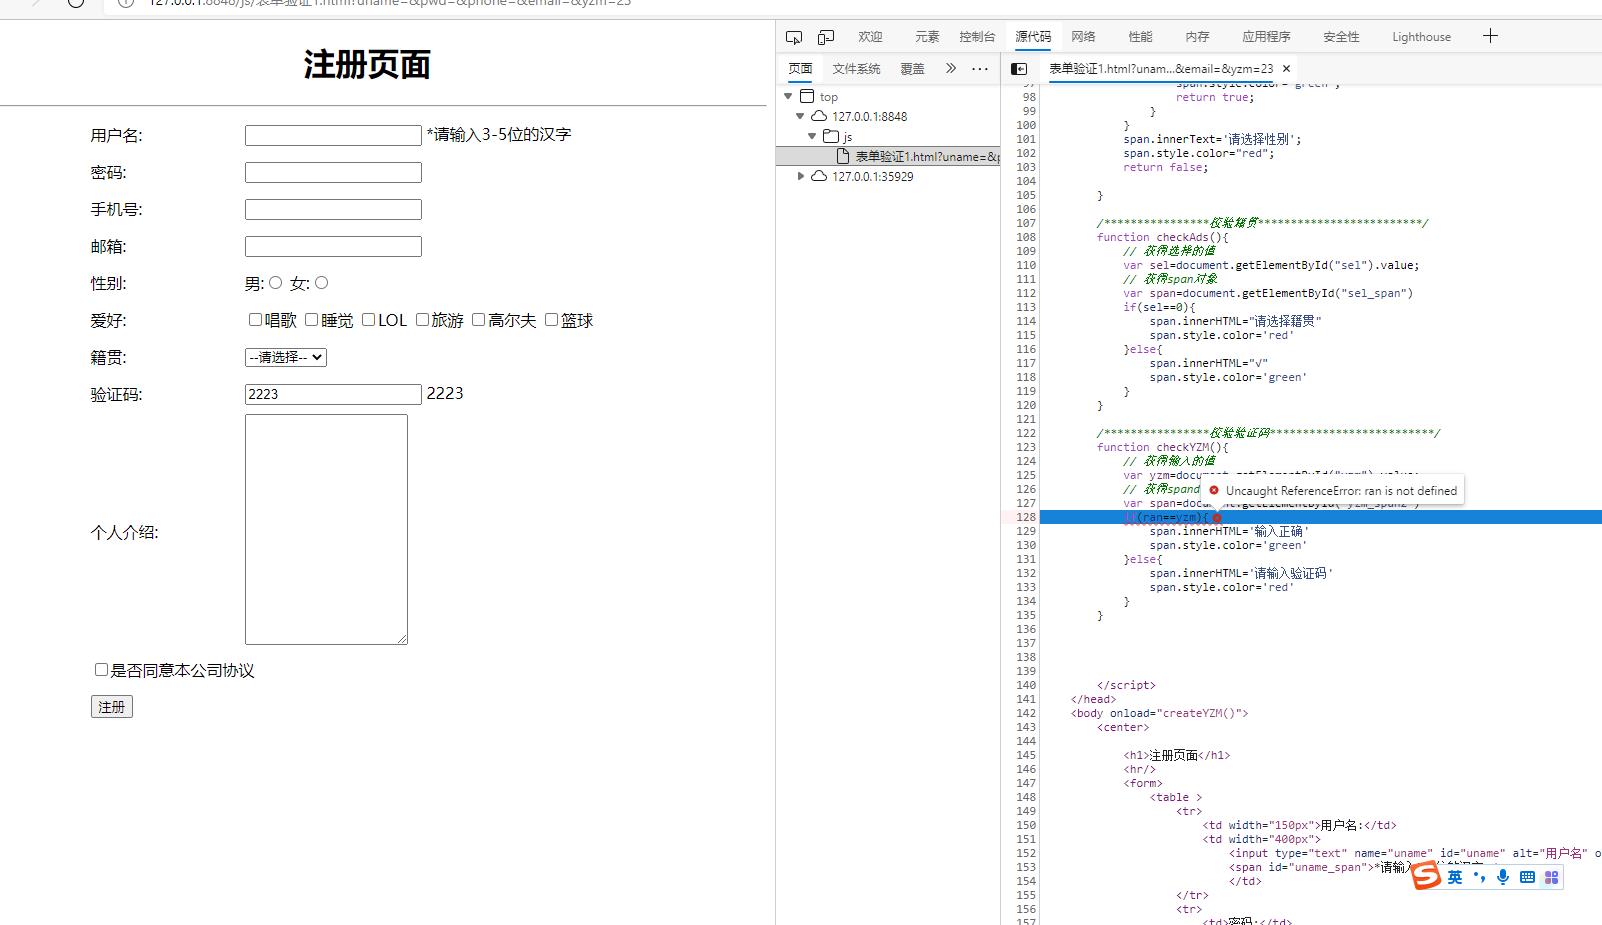Switch to the 网络 DevTools tab
This screenshot has width=1602, height=925.
coord(1083,37)
